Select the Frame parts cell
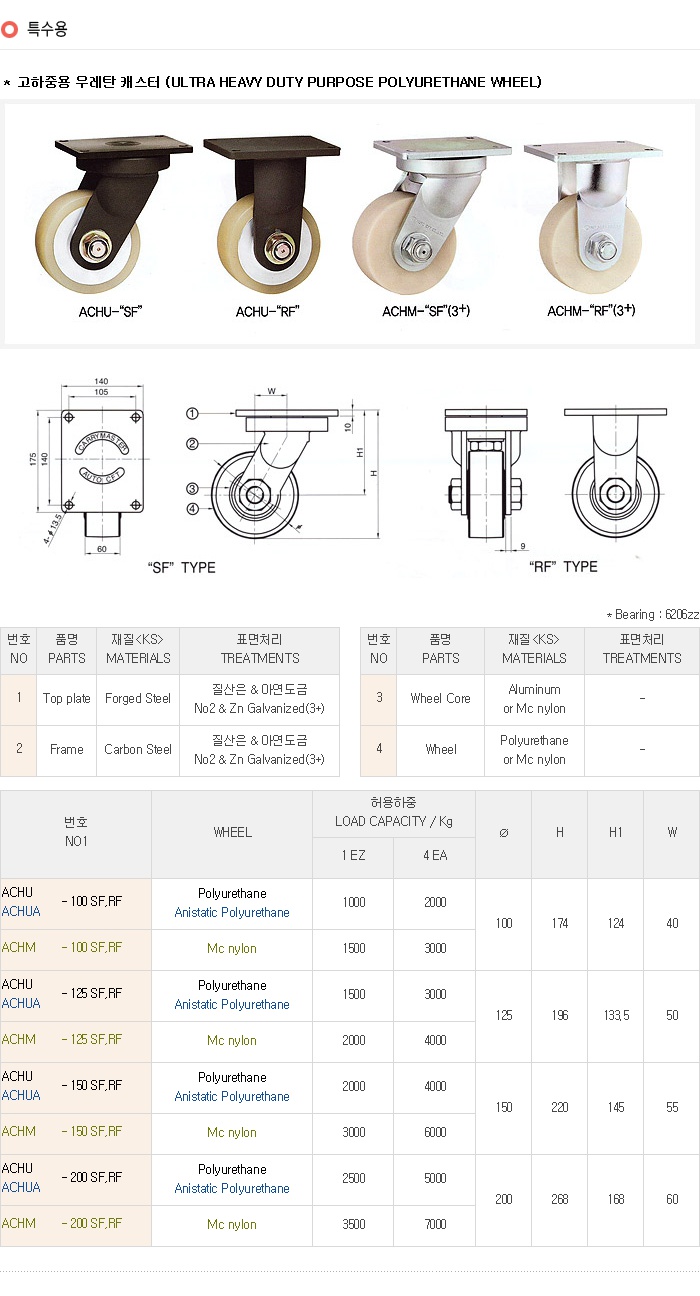Image resolution: width=700 pixels, height=1296 pixels. tap(67, 750)
